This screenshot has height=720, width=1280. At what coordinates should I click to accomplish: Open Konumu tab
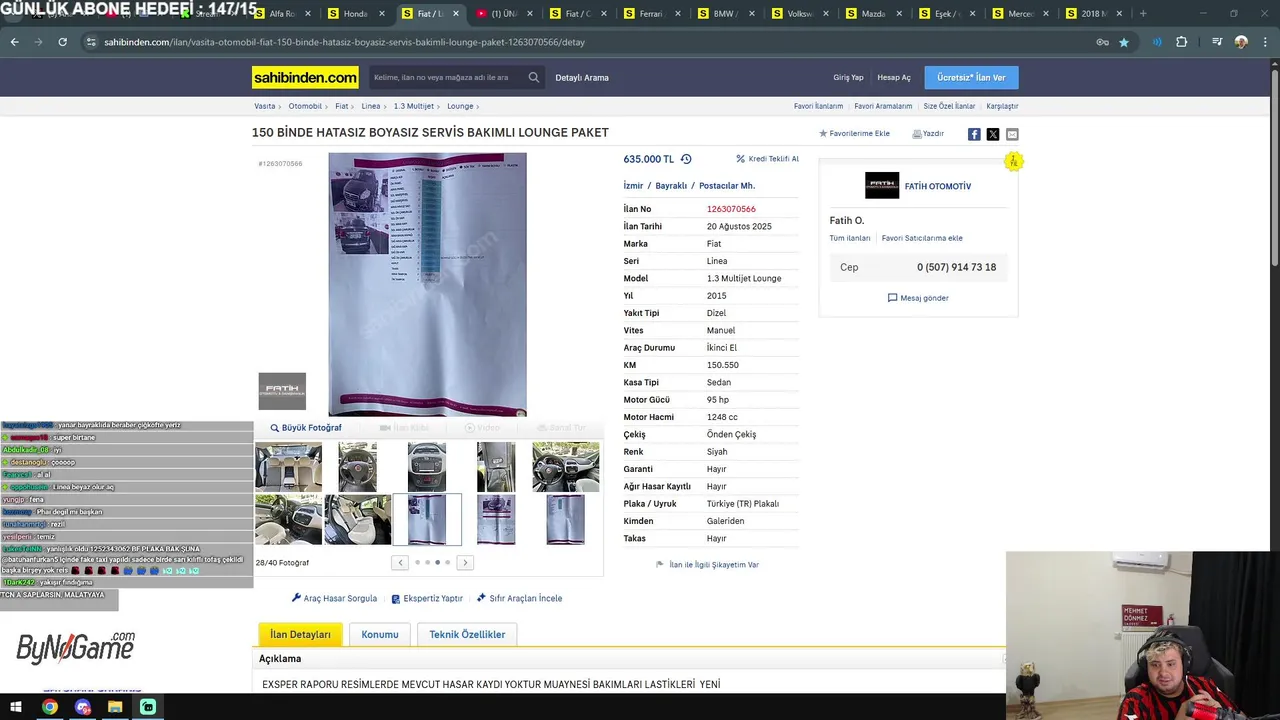[380, 635]
